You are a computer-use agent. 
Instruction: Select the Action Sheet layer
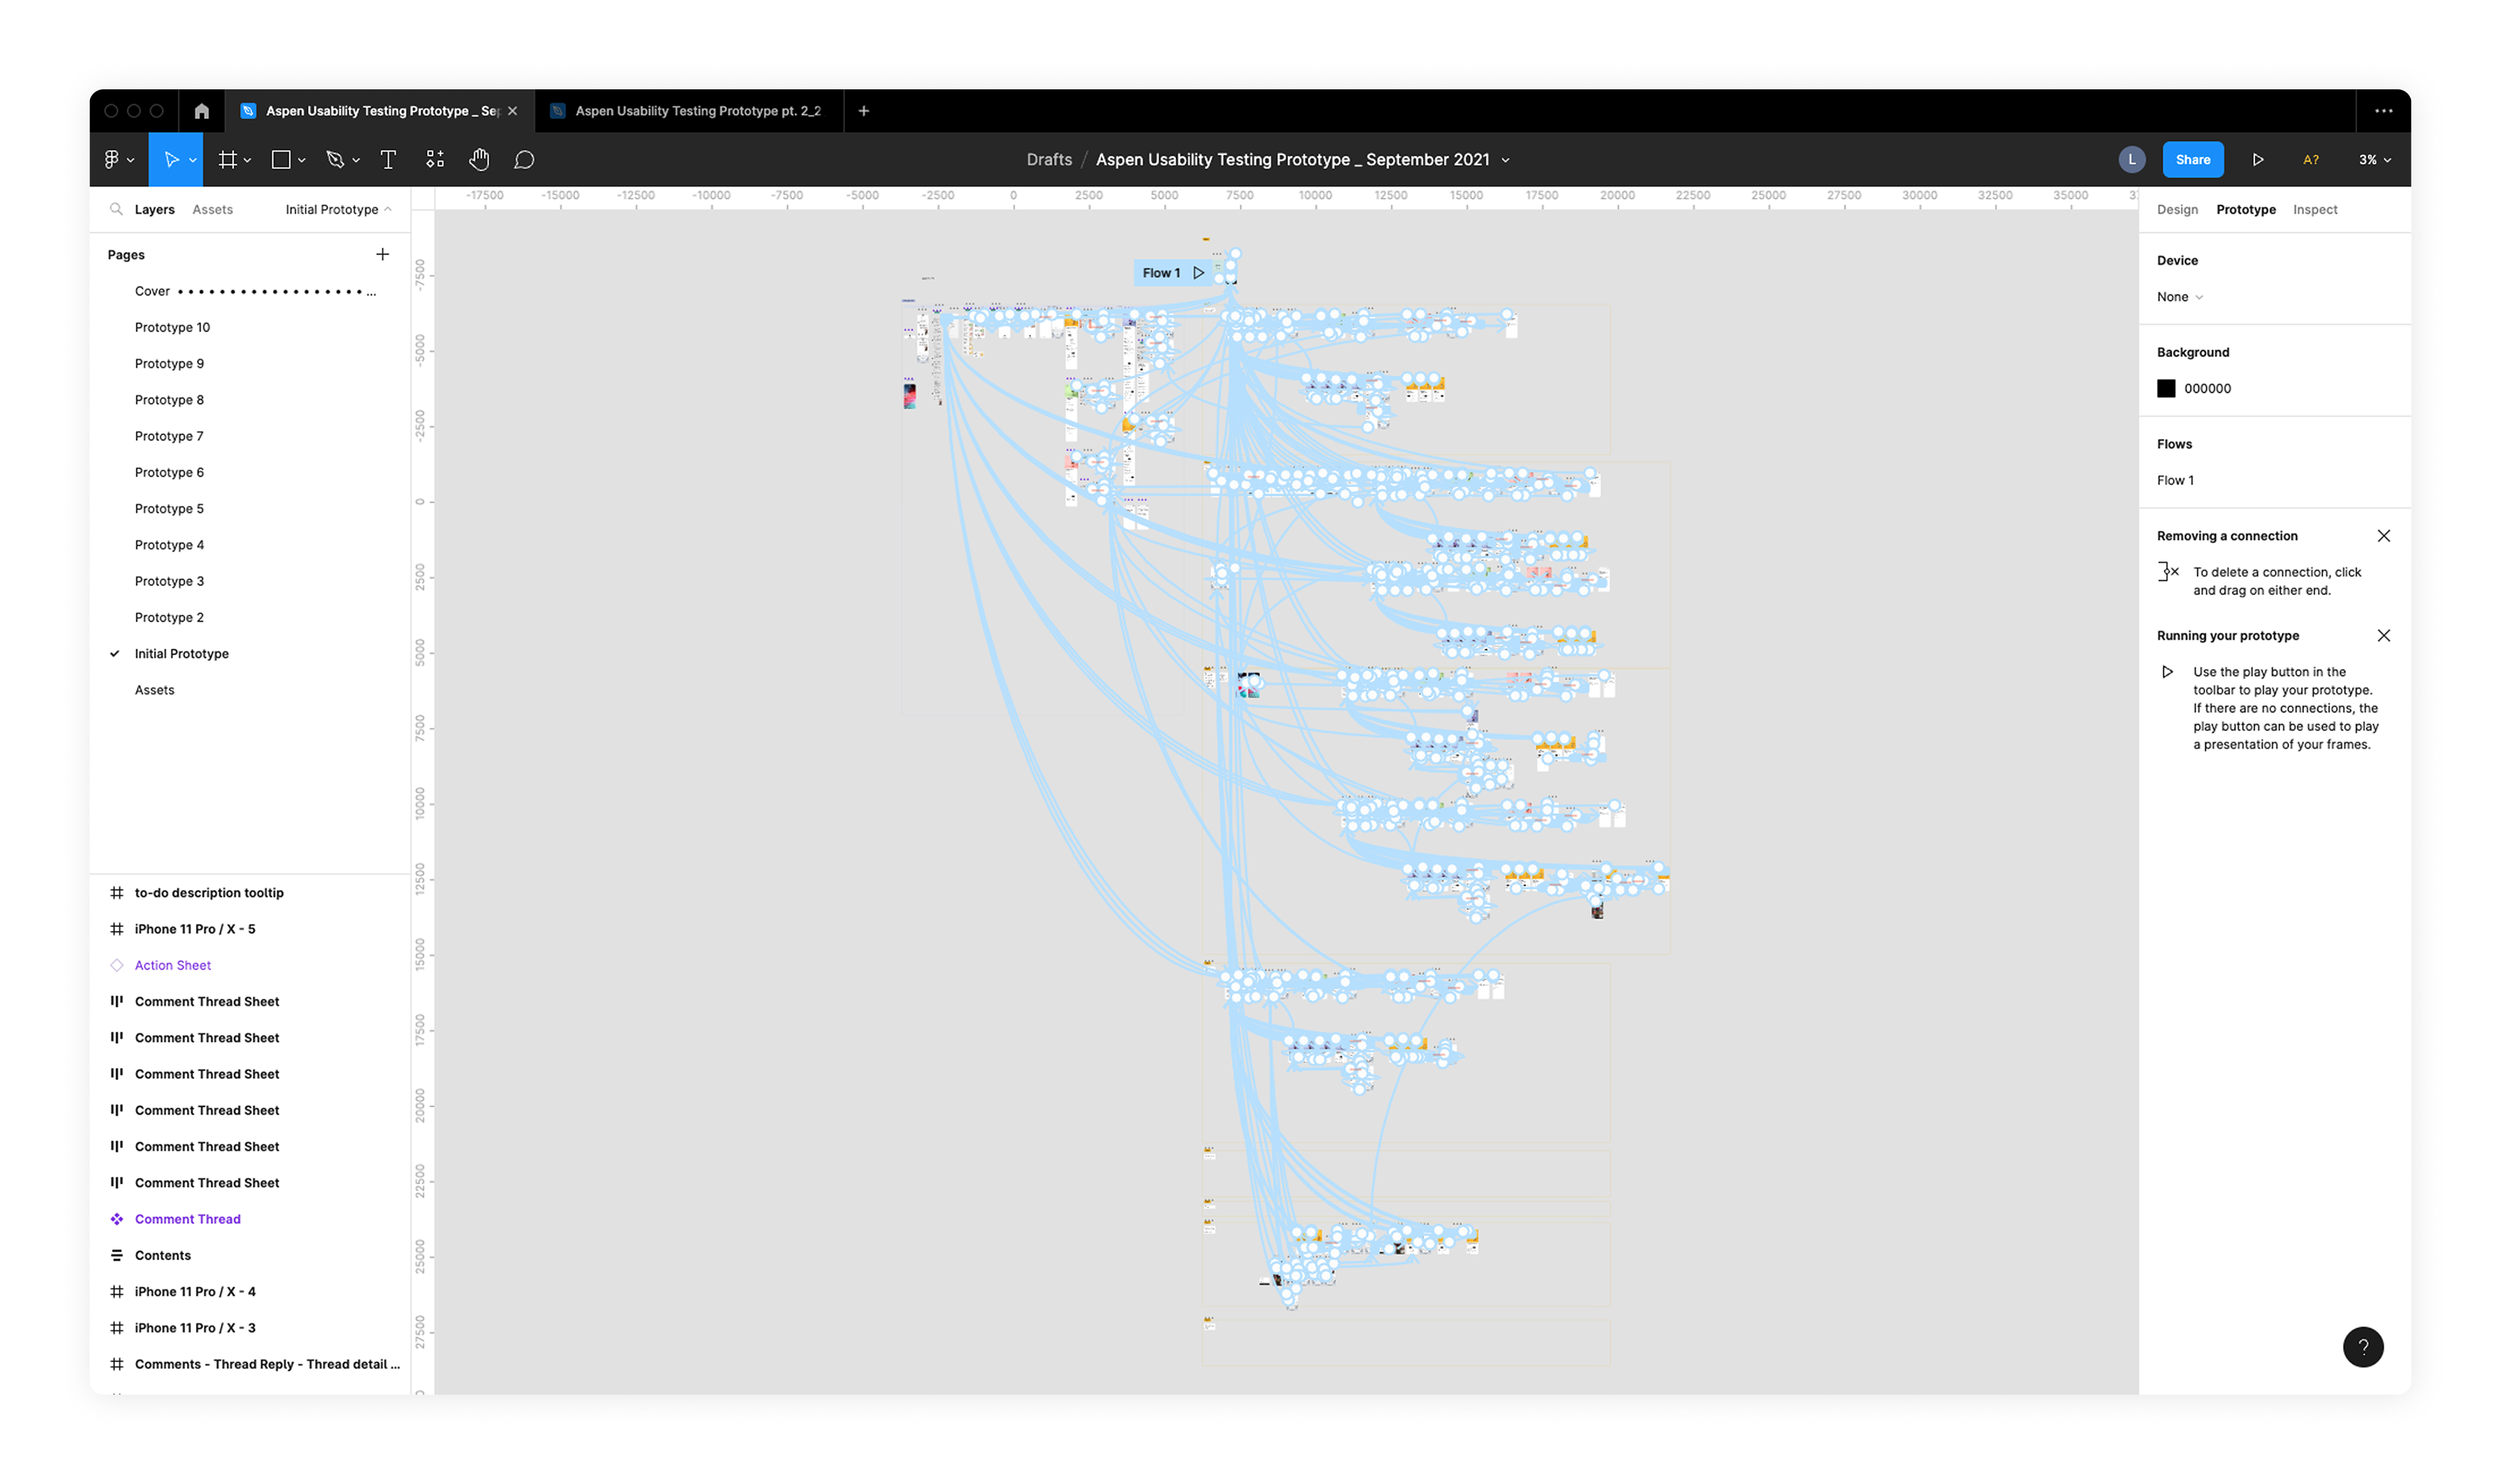[173, 966]
